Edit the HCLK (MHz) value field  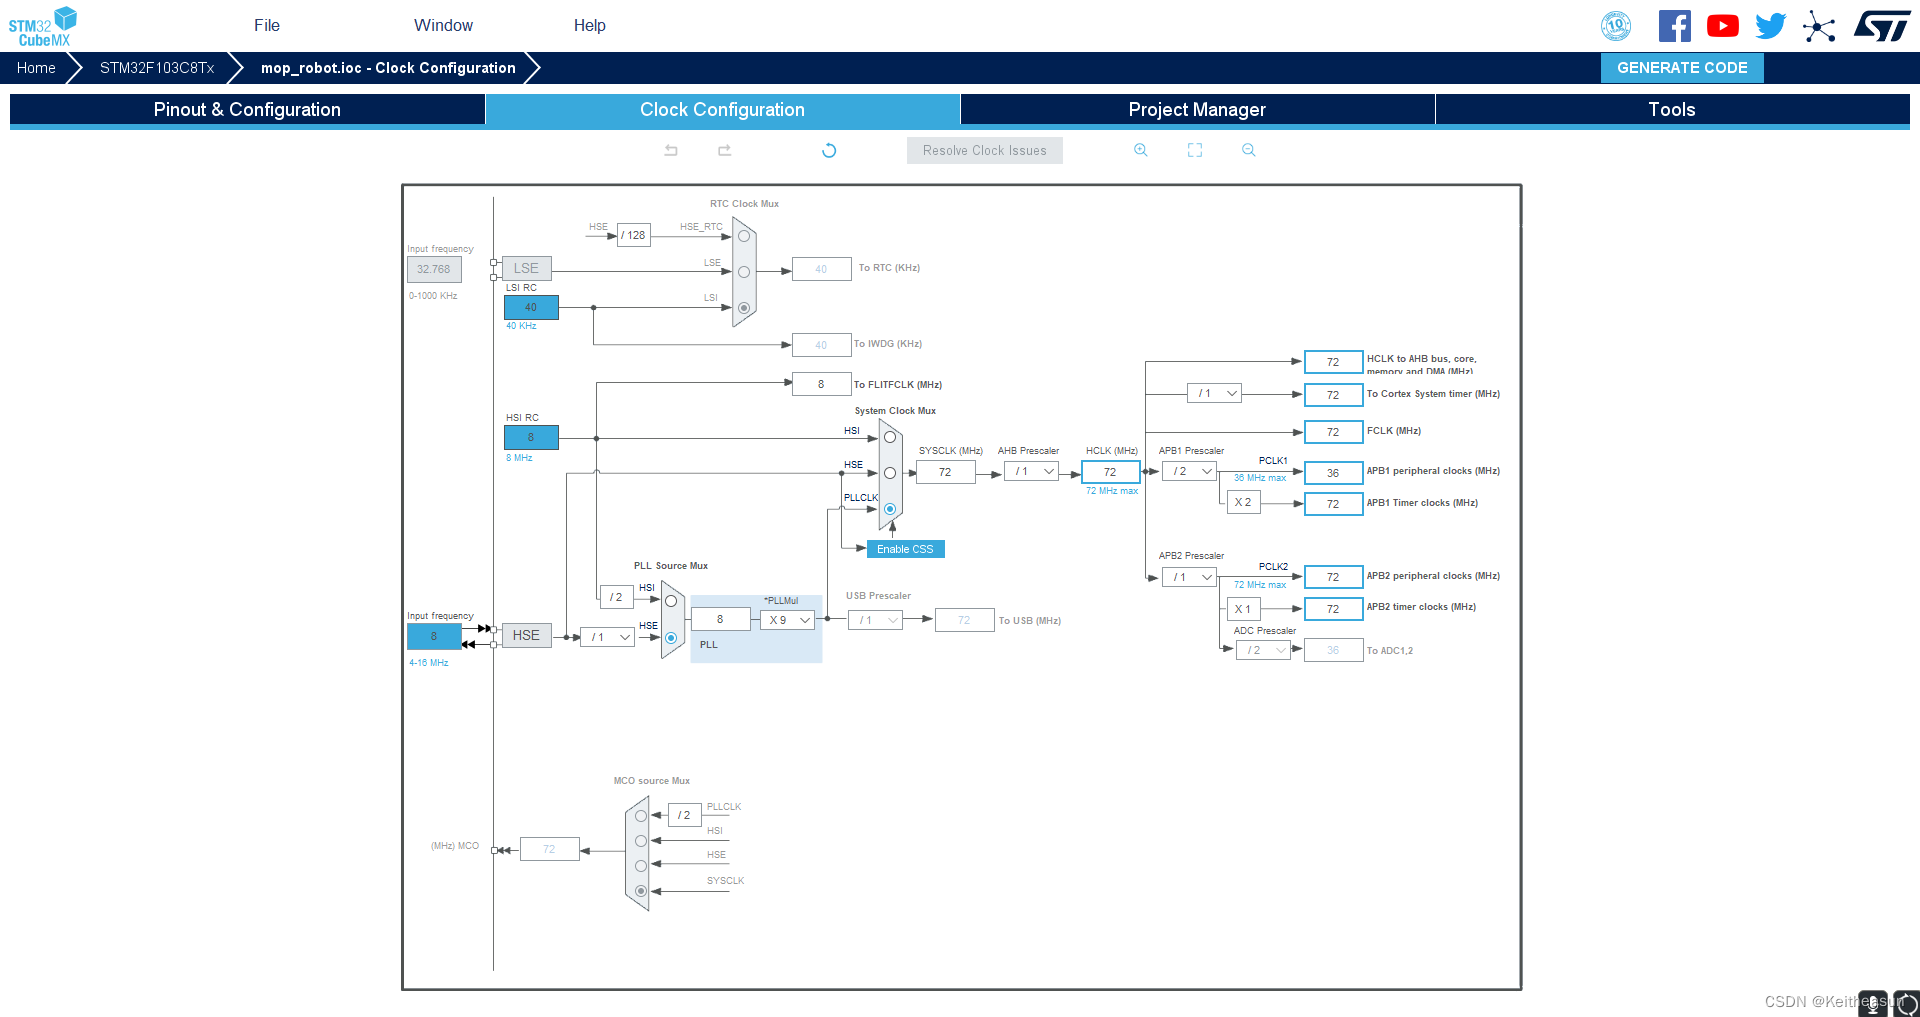pyautogui.click(x=1110, y=472)
